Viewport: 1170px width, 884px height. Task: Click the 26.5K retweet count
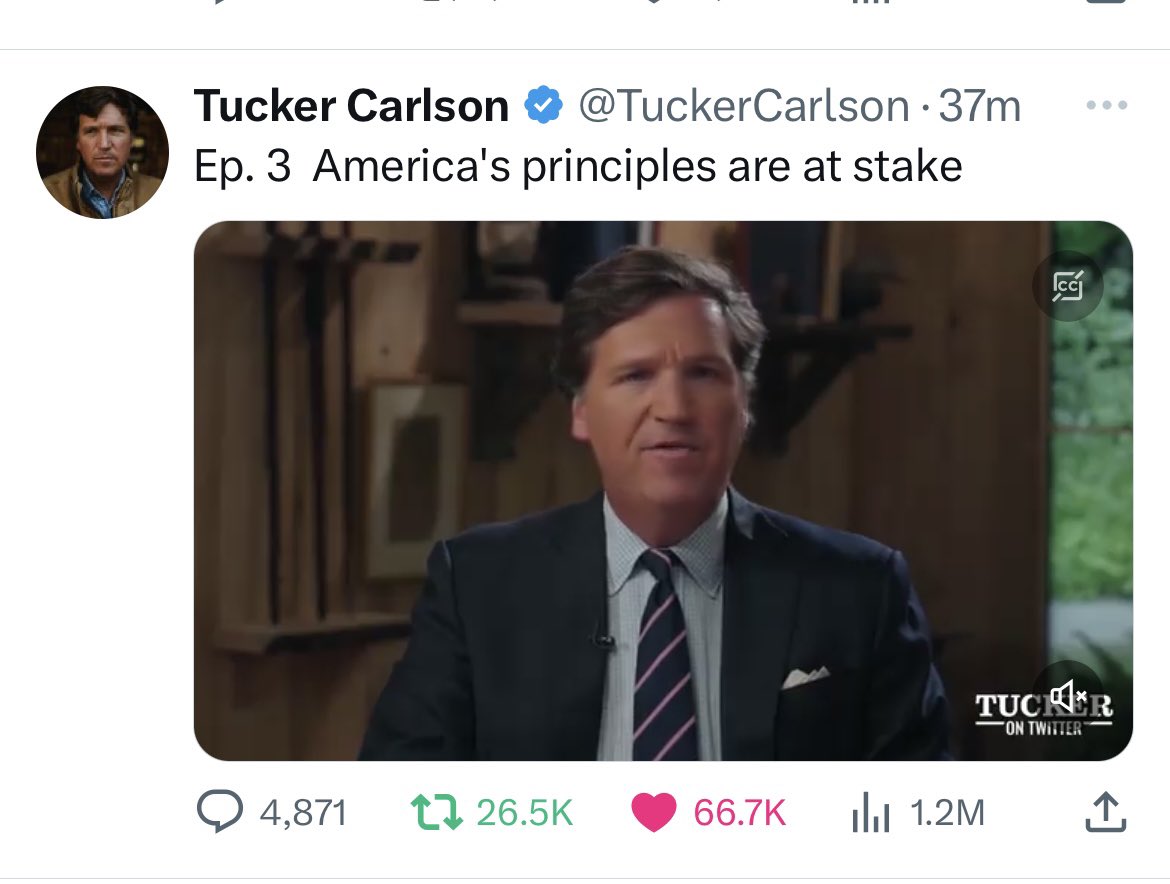(x=524, y=813)
